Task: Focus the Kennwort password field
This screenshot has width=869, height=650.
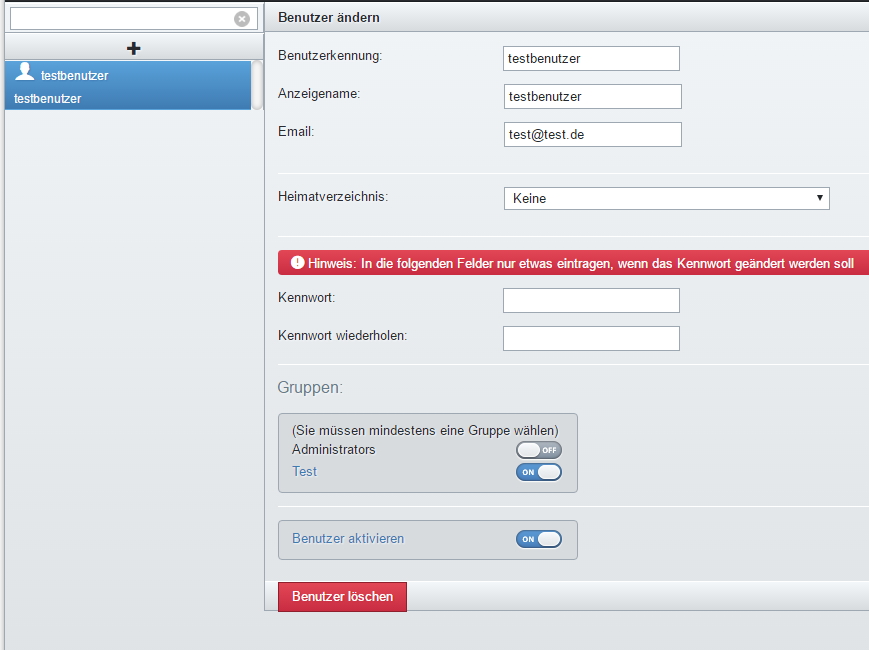Action: (591, 301)
